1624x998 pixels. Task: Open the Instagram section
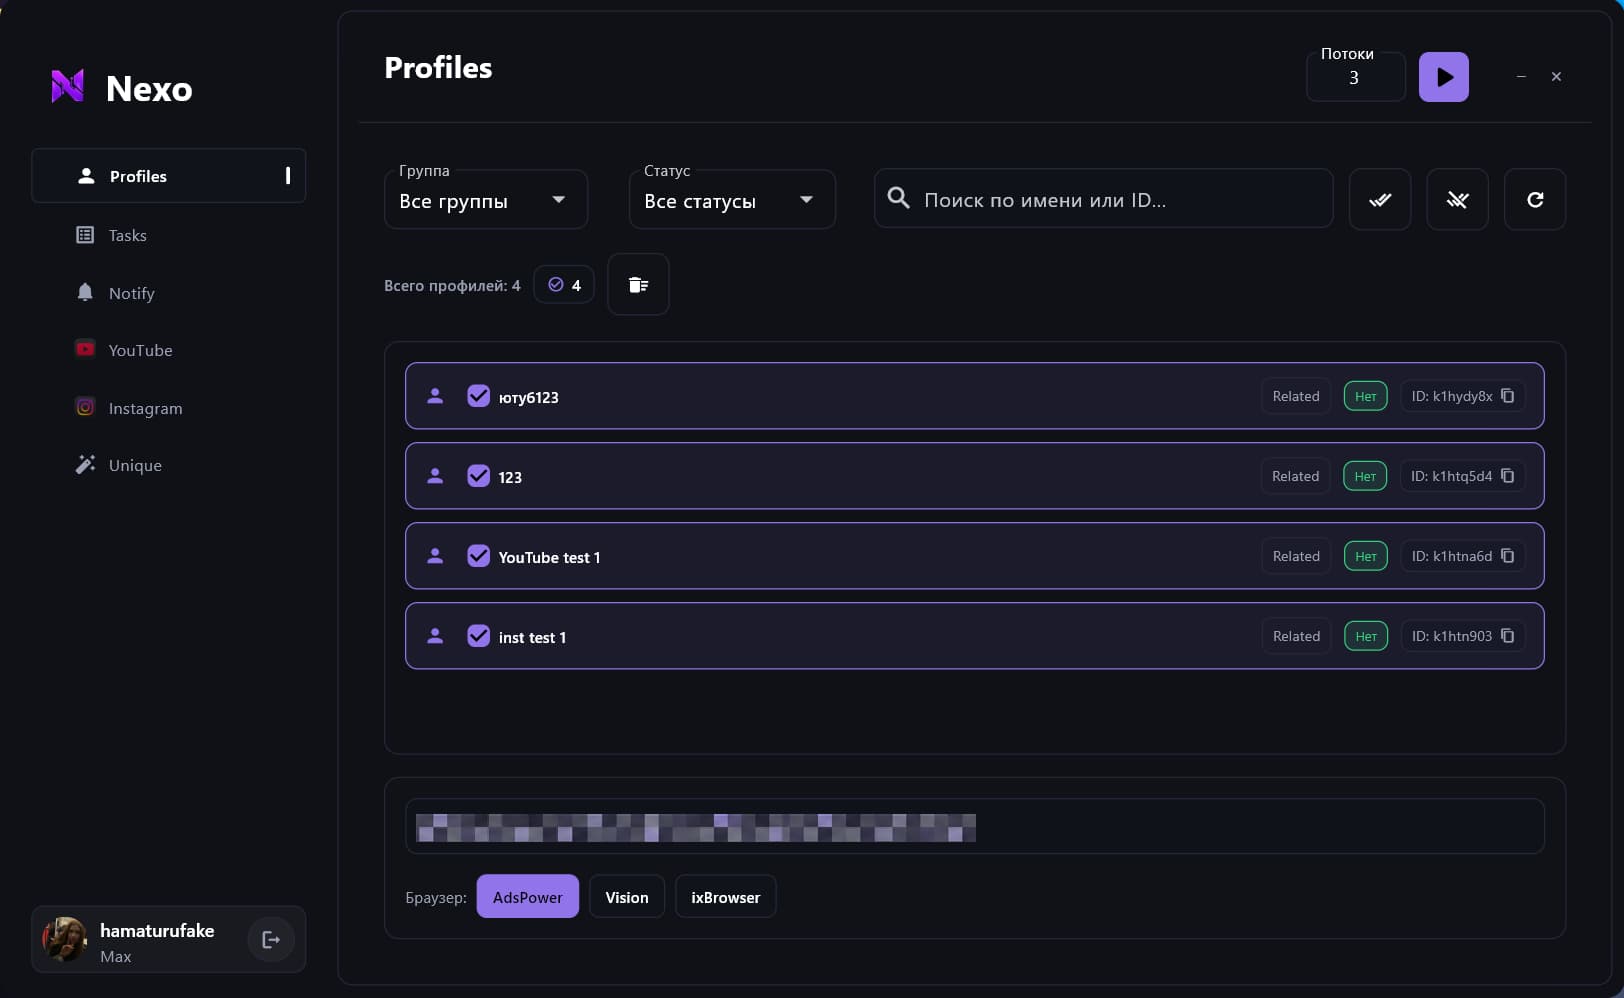145,408
